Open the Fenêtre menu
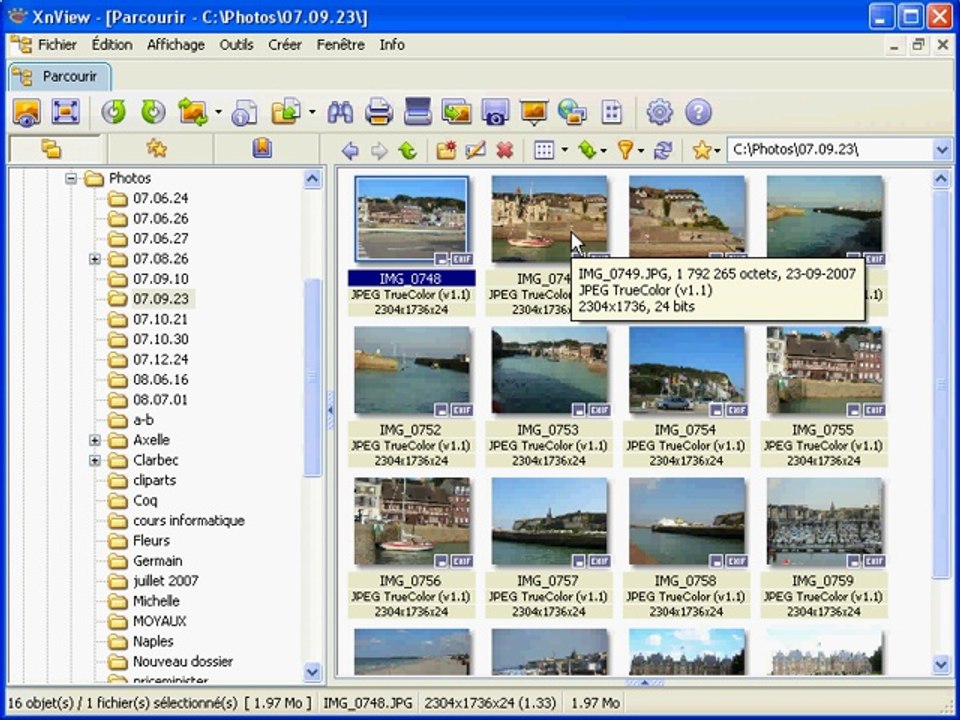The image size is (960, 720). tap(340, 45)
